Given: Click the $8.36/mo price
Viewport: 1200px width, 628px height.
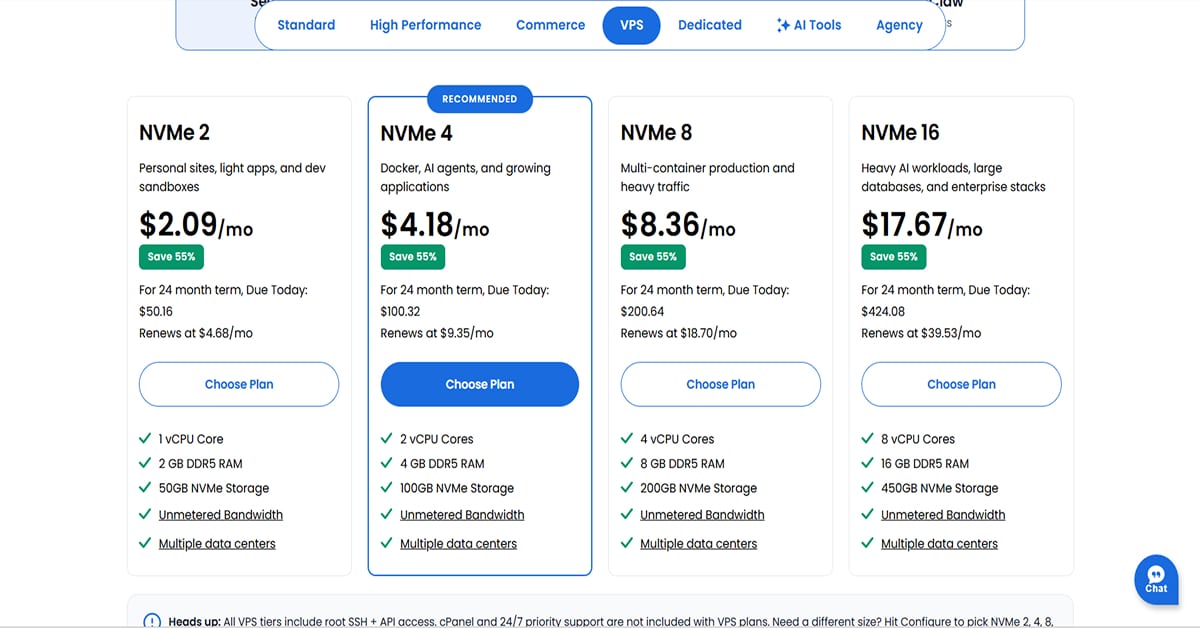Looking at the screenshot, I should 678,224.
